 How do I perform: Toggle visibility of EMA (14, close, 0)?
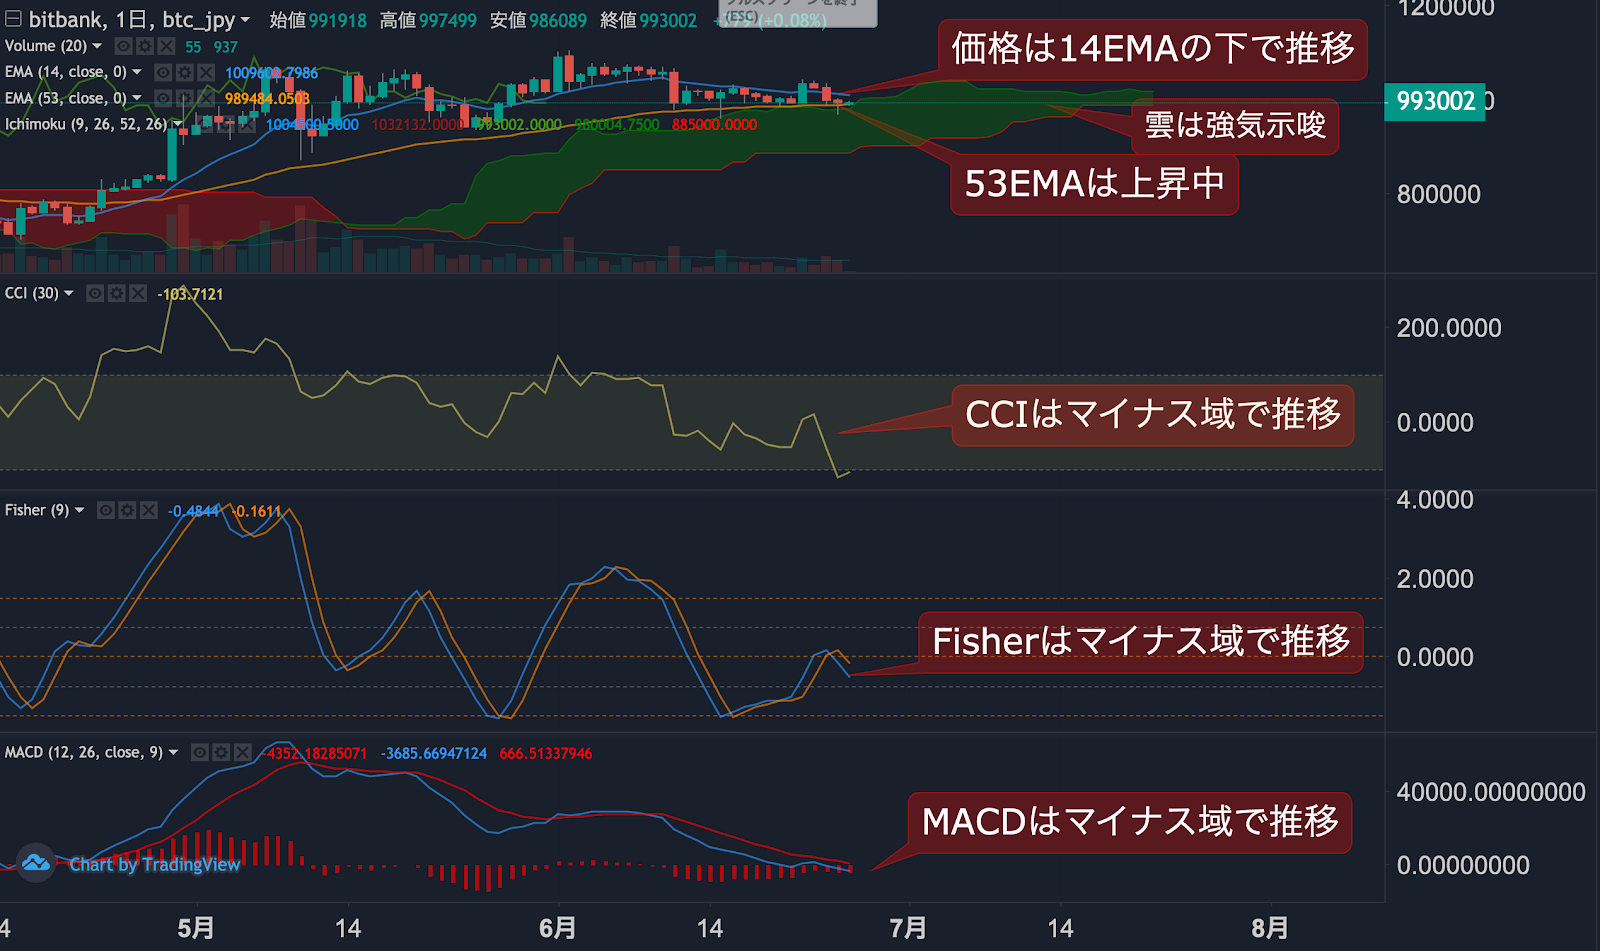point(164,72)
